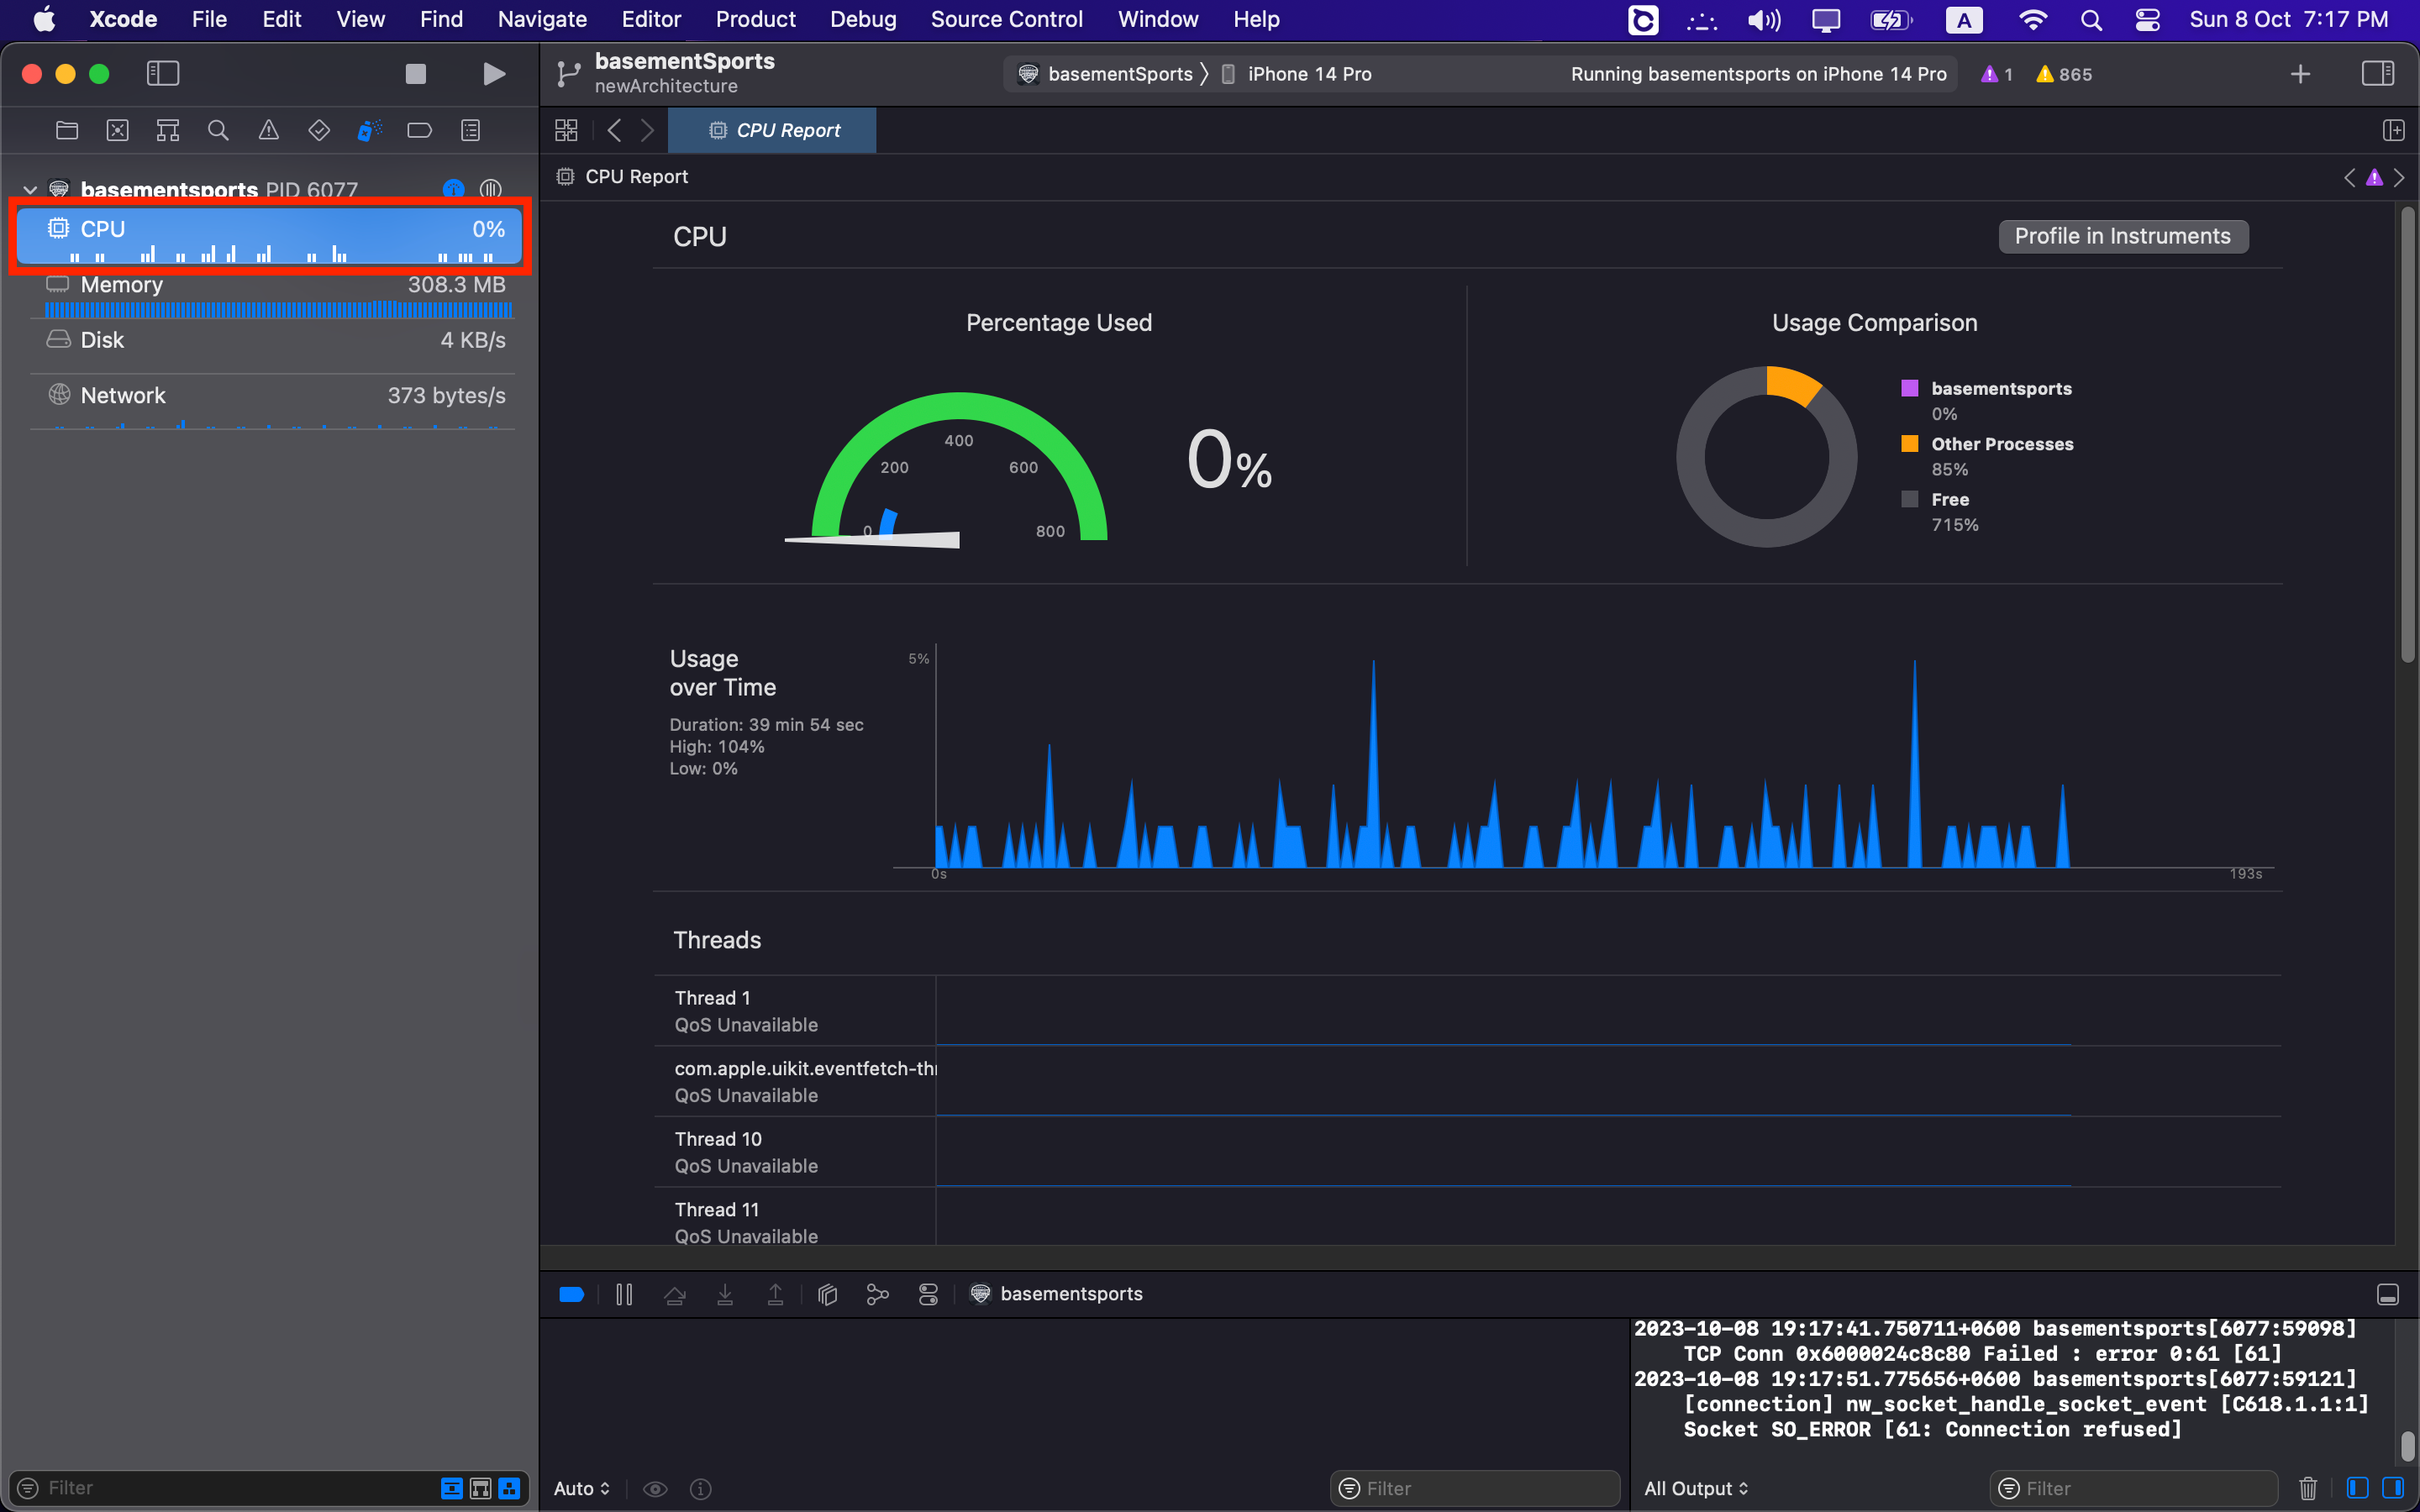Toggle the right inspector panel
The width and height of the screenshot is (2420, 1512).
coord(2377,74)
